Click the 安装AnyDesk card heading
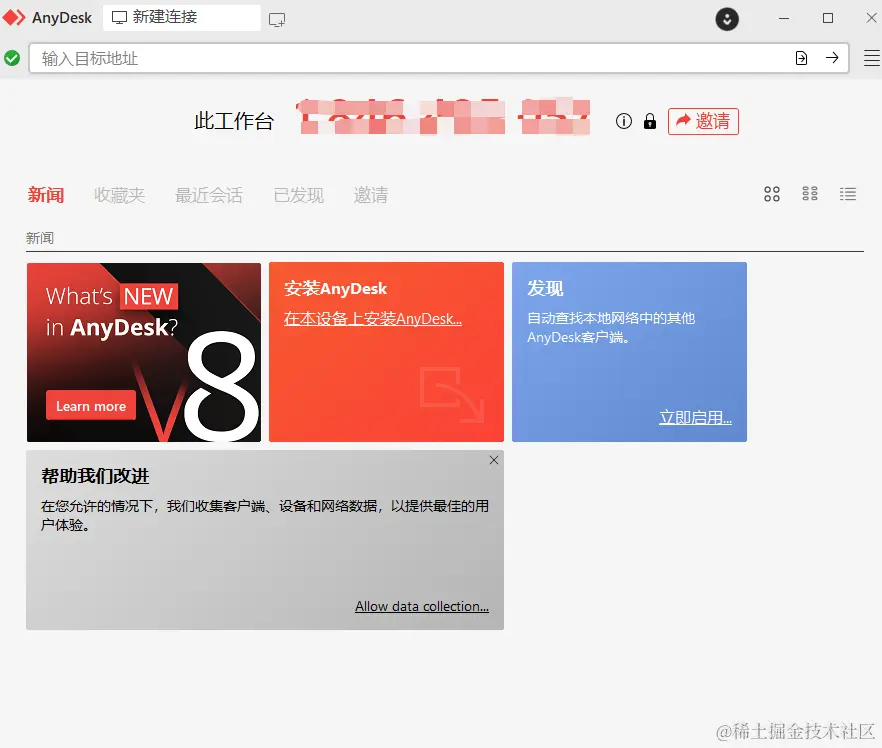Viewport: 882px width, 748px height. click(335, 289)
